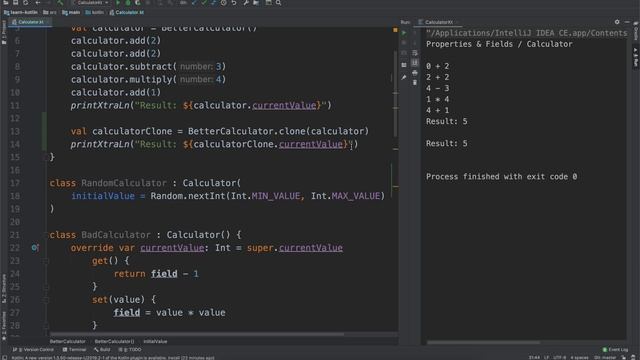
Task: Click the editor vertical scrollbar thumb
Action: tap(395, 94)
